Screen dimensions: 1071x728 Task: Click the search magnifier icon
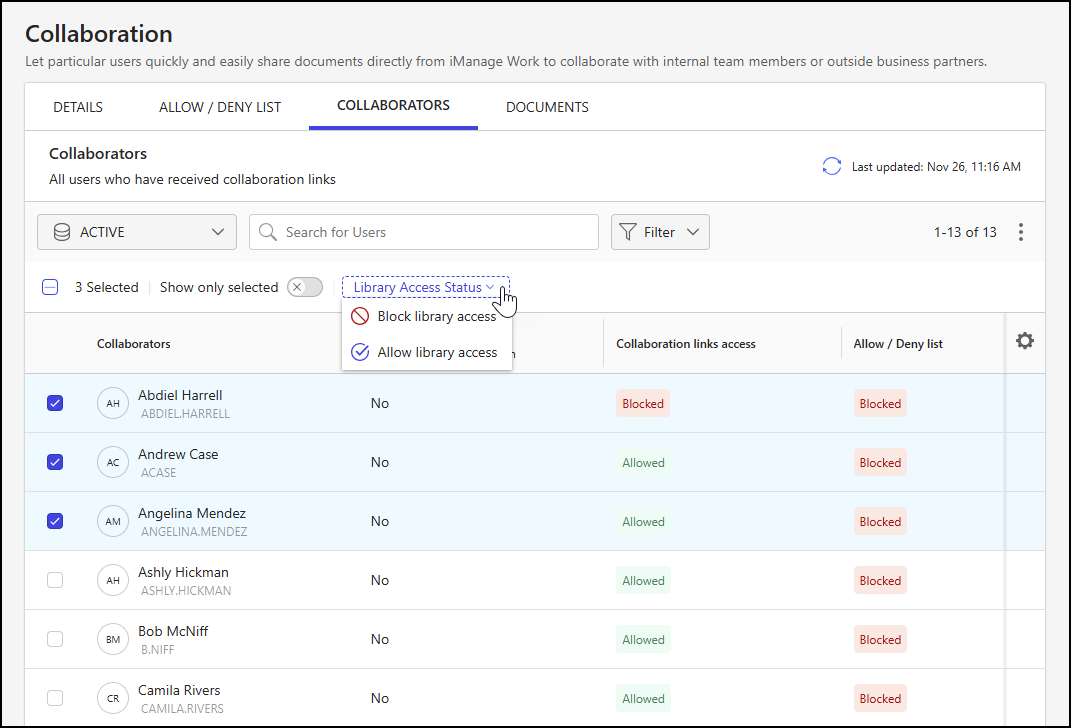pyautogui.click(x=266, y=231)
